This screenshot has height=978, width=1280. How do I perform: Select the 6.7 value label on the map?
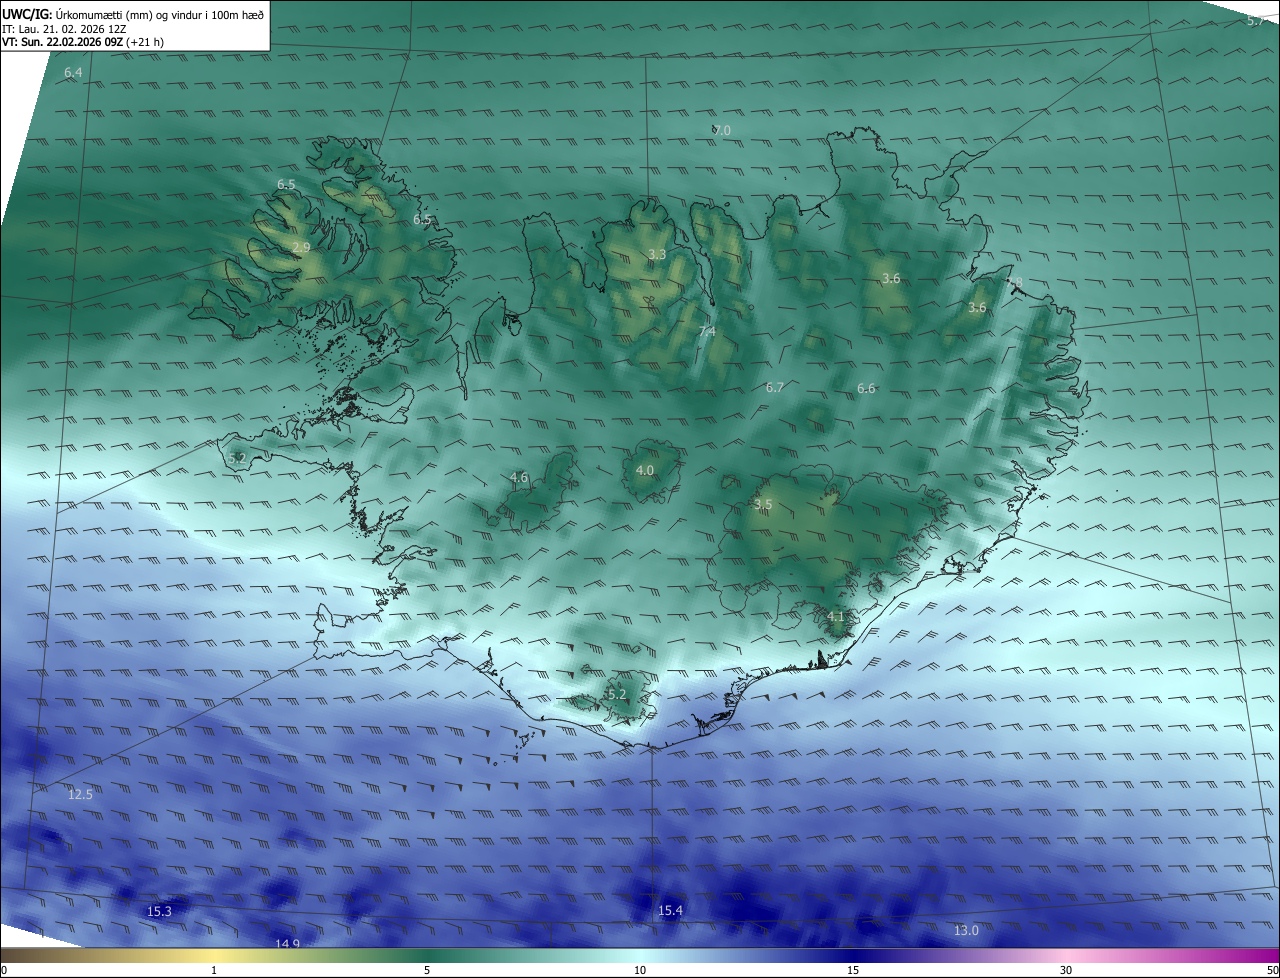[x=775, y=388]
